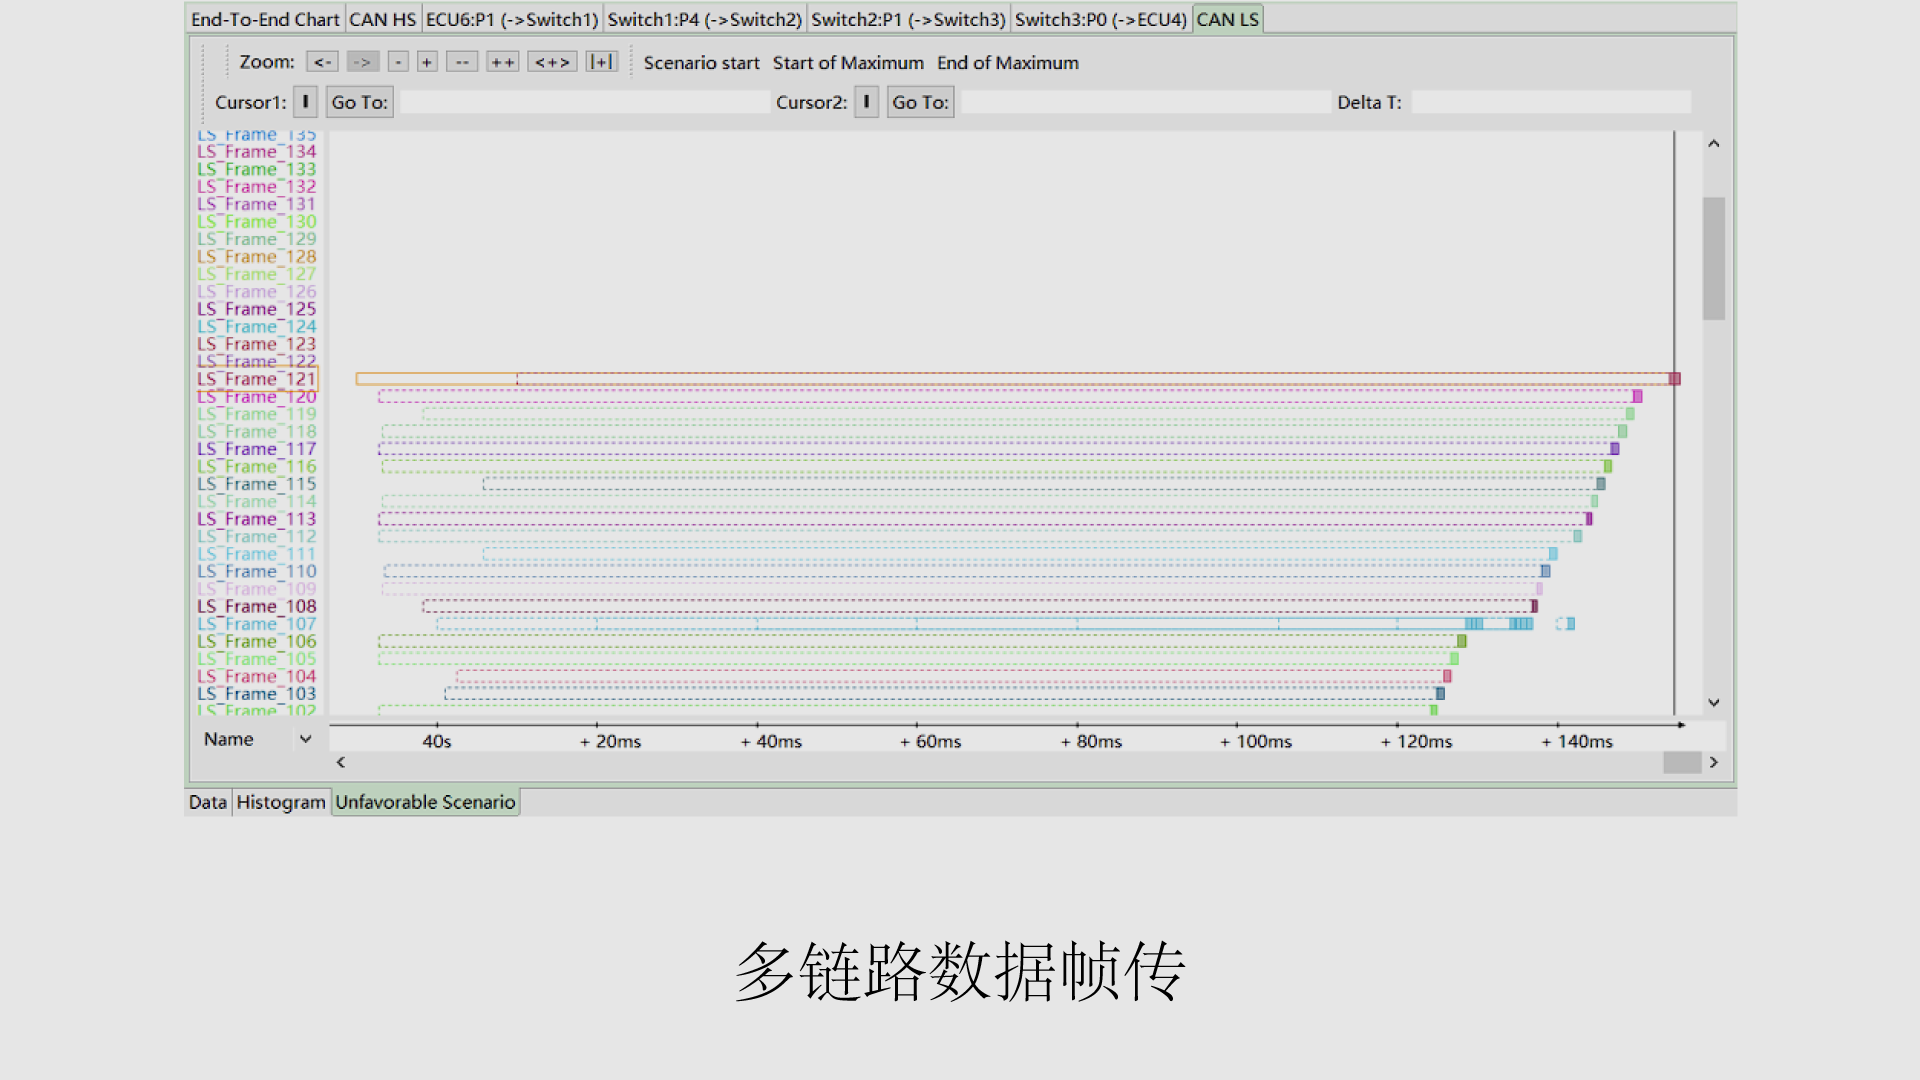Click the Cursor1 Go To button

coord(359,102)
